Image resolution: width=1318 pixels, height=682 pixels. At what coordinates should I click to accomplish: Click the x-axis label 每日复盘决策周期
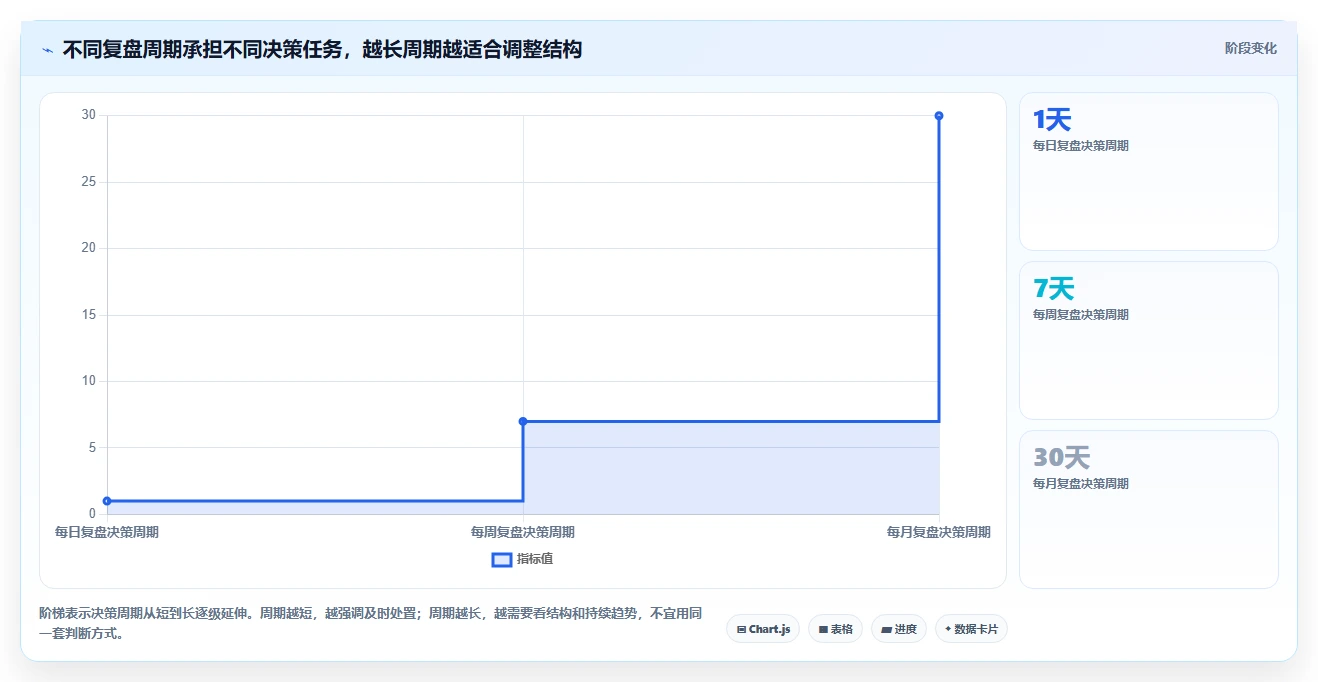[107, 532]
